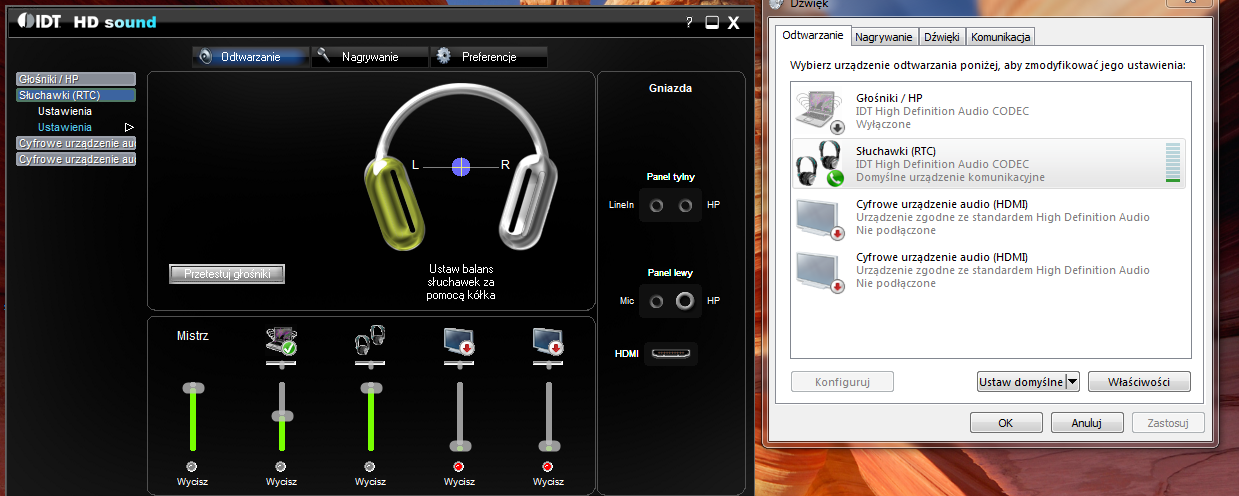Adjust the Mistrz master volume slider
The width and height of the screenshot is (1239, 496).
(193, 387)
